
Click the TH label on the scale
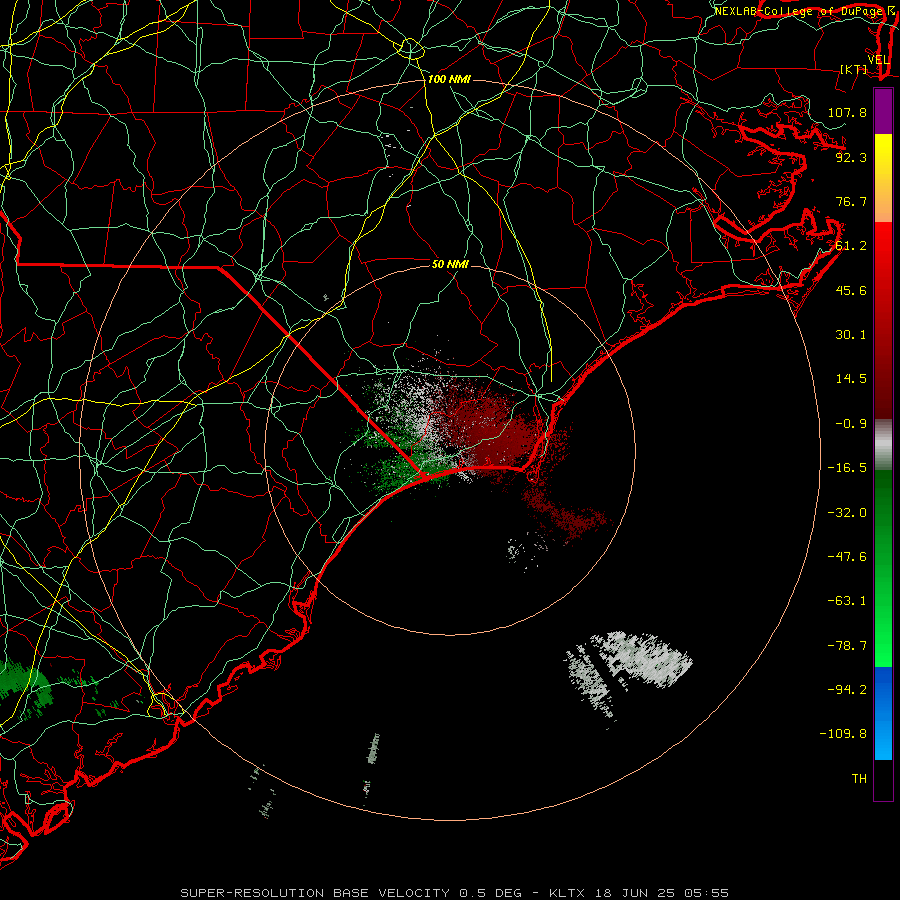(x=859, y=779)
